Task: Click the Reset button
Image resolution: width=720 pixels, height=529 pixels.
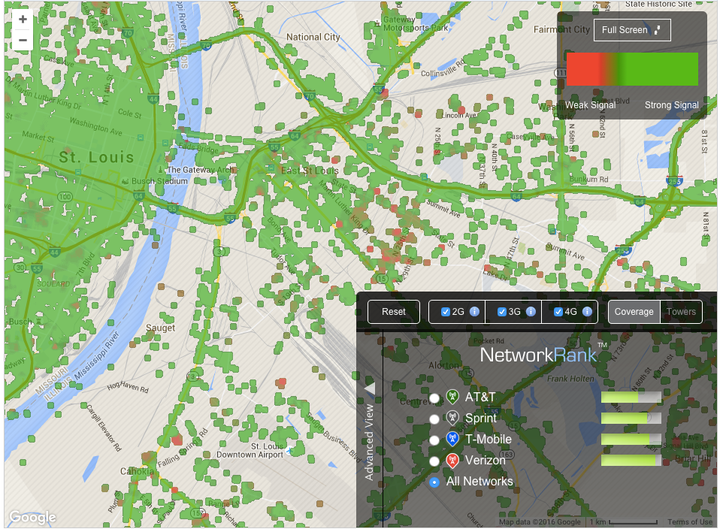Action: click(394, 312)
